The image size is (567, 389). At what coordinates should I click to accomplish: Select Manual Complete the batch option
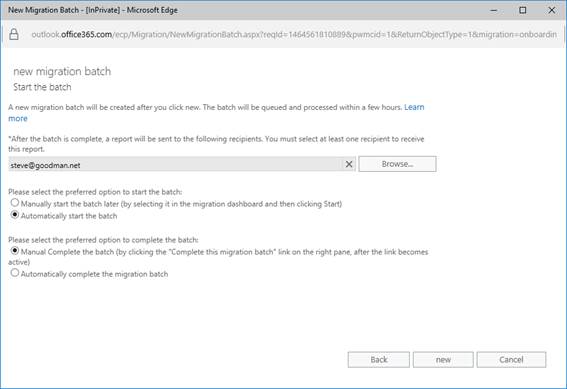point(14,251)
